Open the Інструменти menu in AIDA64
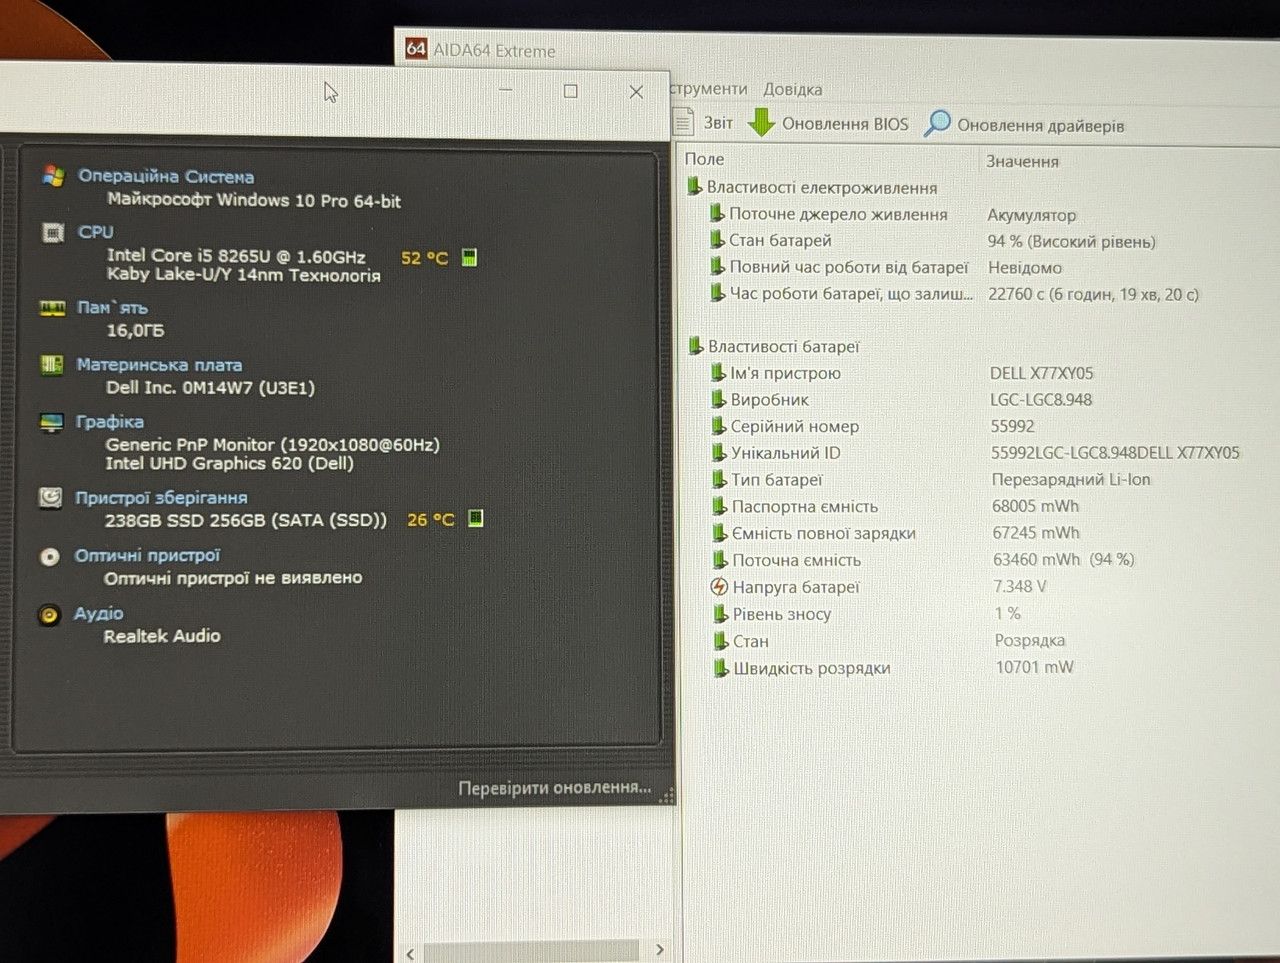This screenshot has width=1280, height=963. coord(709,89)
